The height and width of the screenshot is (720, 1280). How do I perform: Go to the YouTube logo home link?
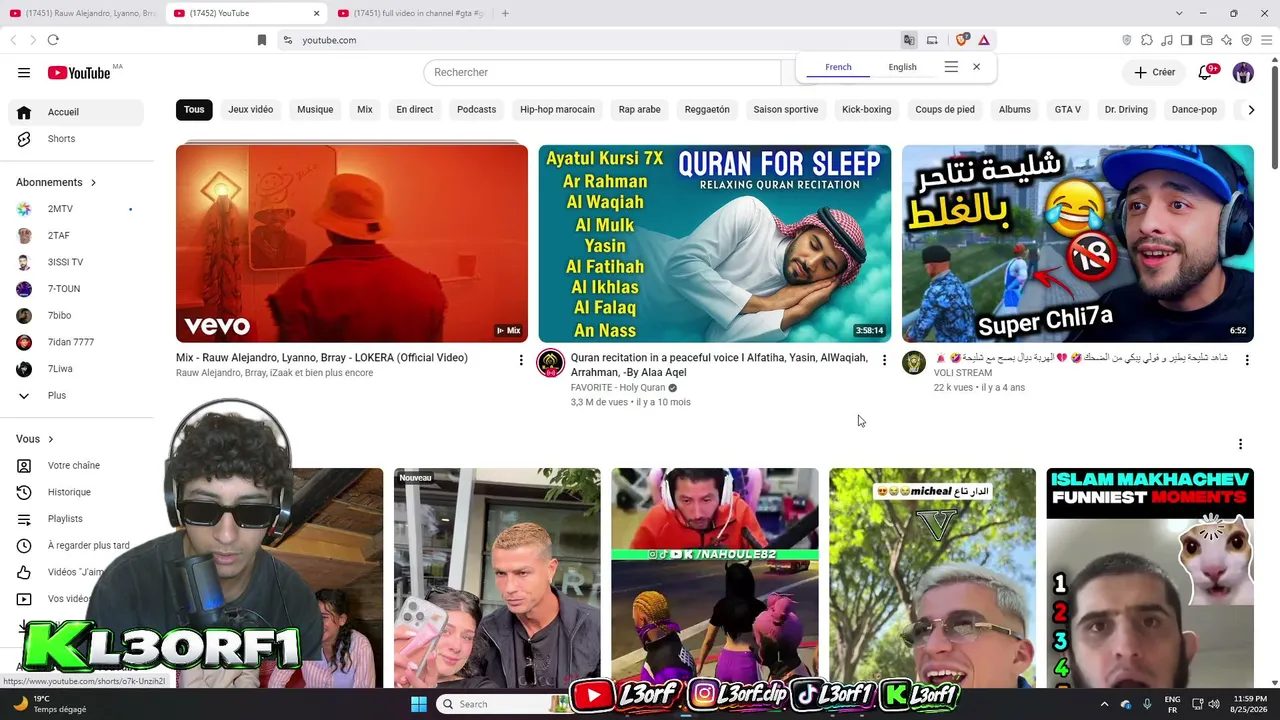tap(79, 73)
